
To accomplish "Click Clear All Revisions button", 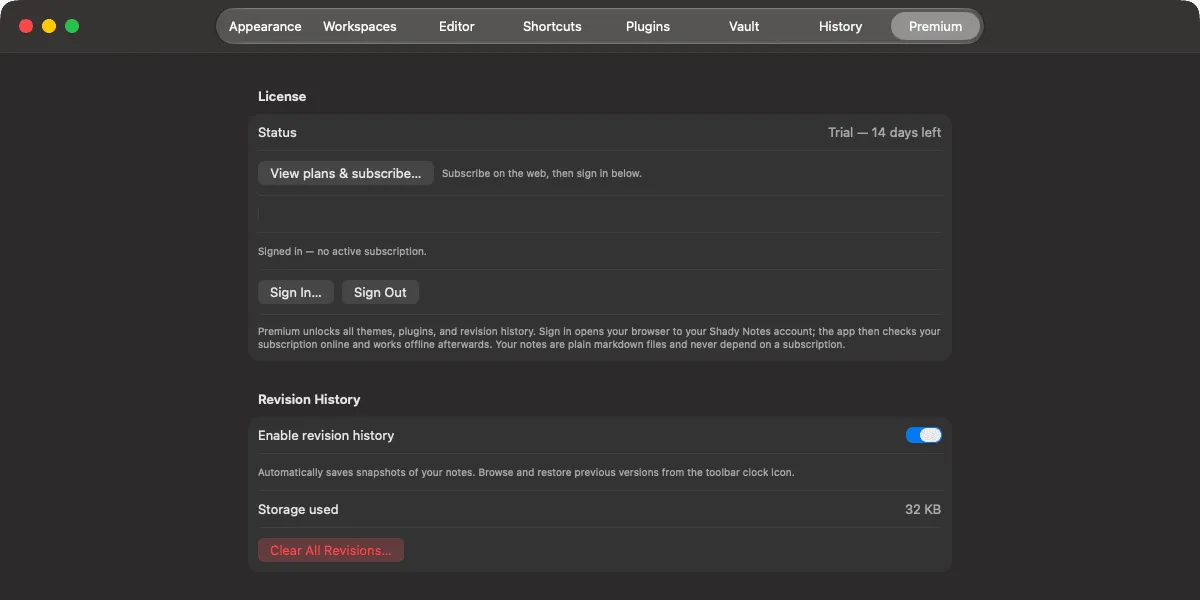I will tap(331, 550).
